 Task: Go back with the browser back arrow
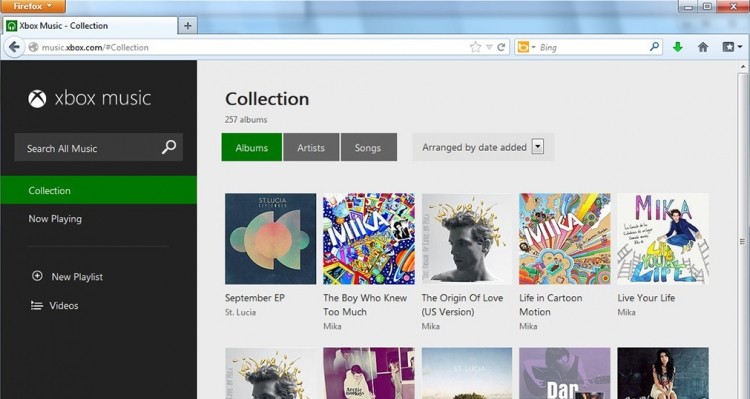14,47
